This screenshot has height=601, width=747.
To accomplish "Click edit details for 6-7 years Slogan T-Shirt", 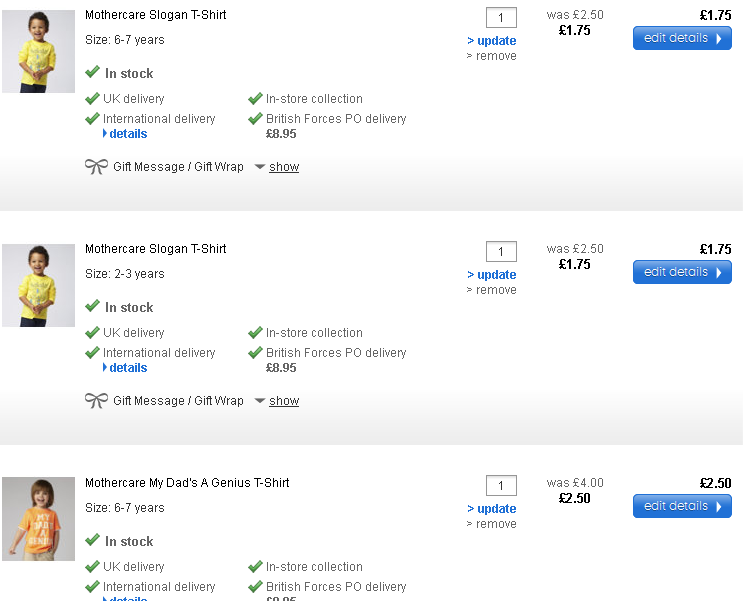I will 682,38.
